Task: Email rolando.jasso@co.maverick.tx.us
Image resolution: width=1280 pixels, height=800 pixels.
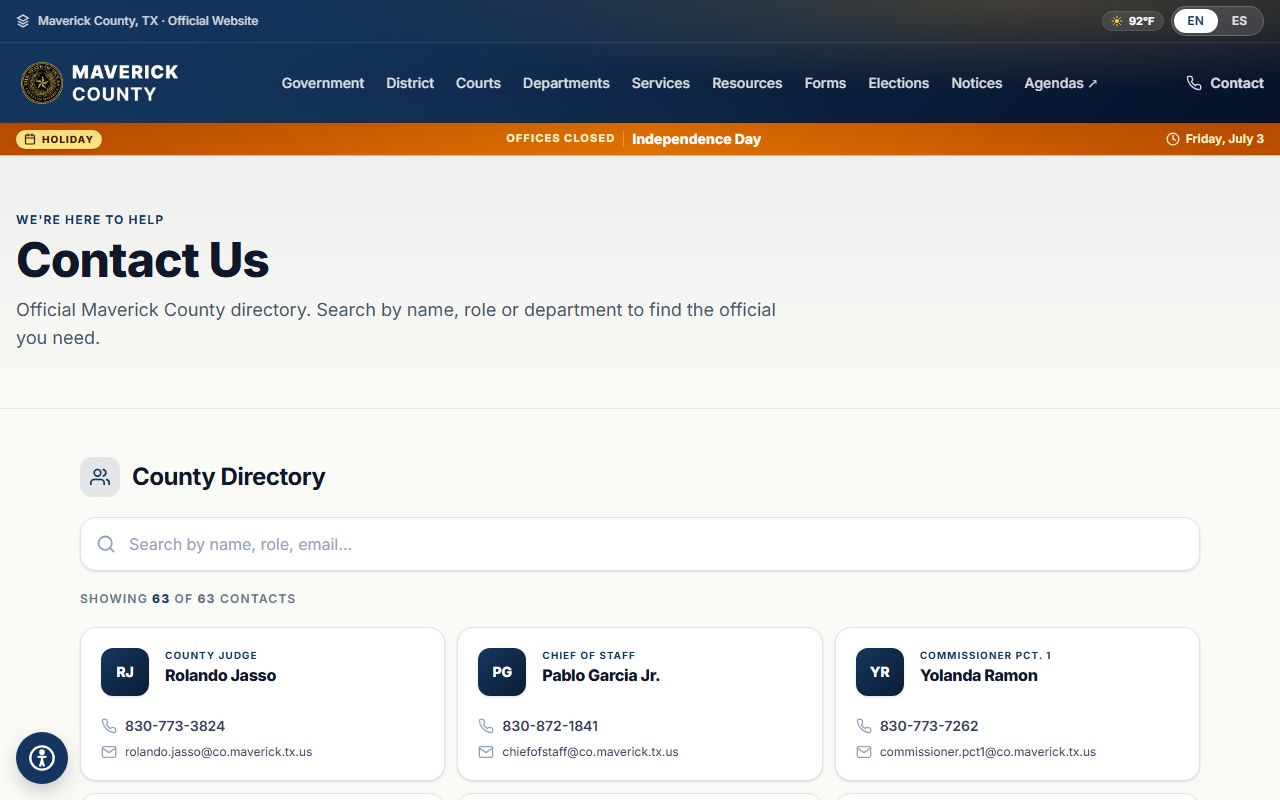Action: (x=218, y=752)
